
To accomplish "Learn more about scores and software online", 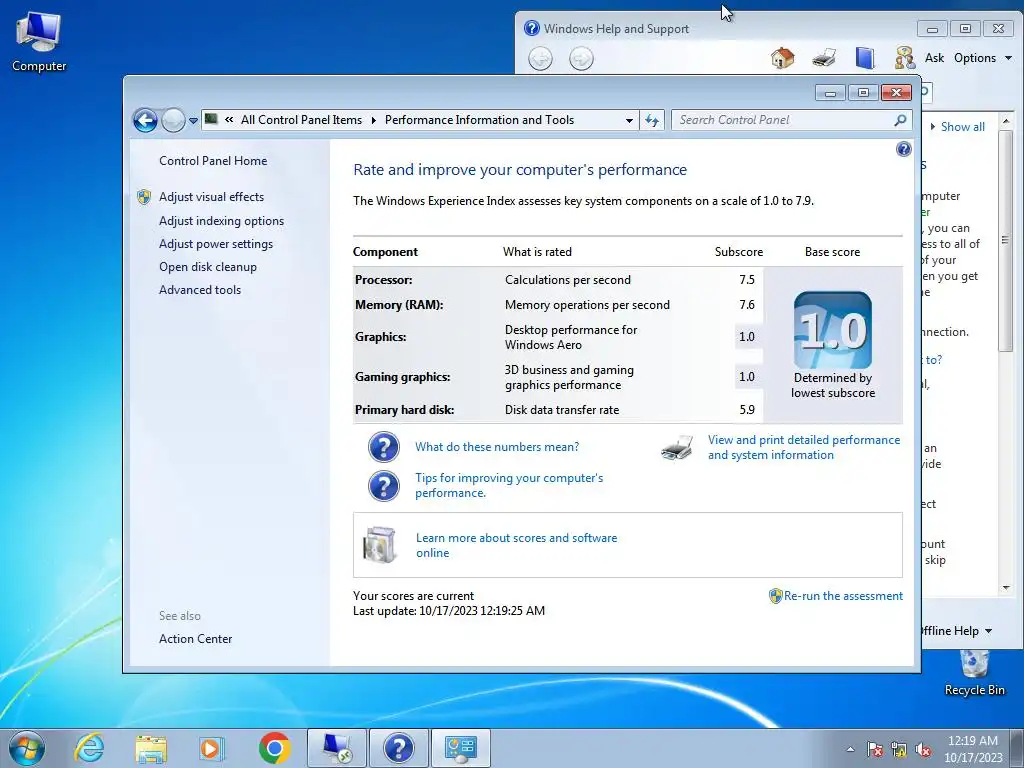I will click(517, 545).
